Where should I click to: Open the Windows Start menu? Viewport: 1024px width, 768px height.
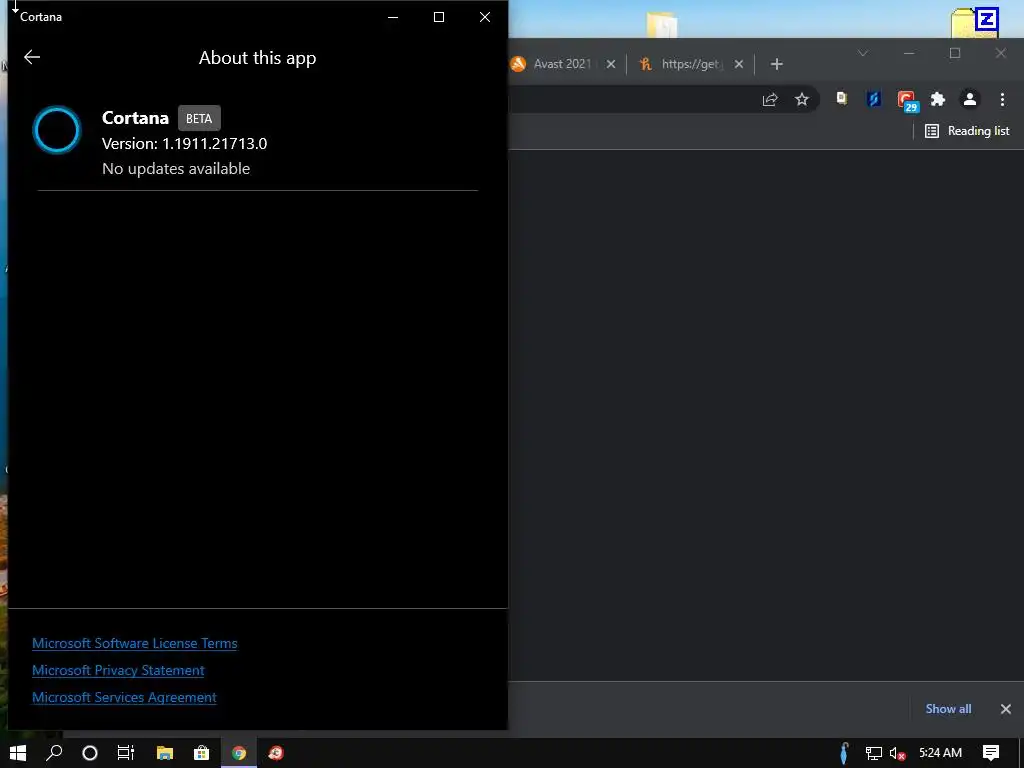tap(18, 753)
